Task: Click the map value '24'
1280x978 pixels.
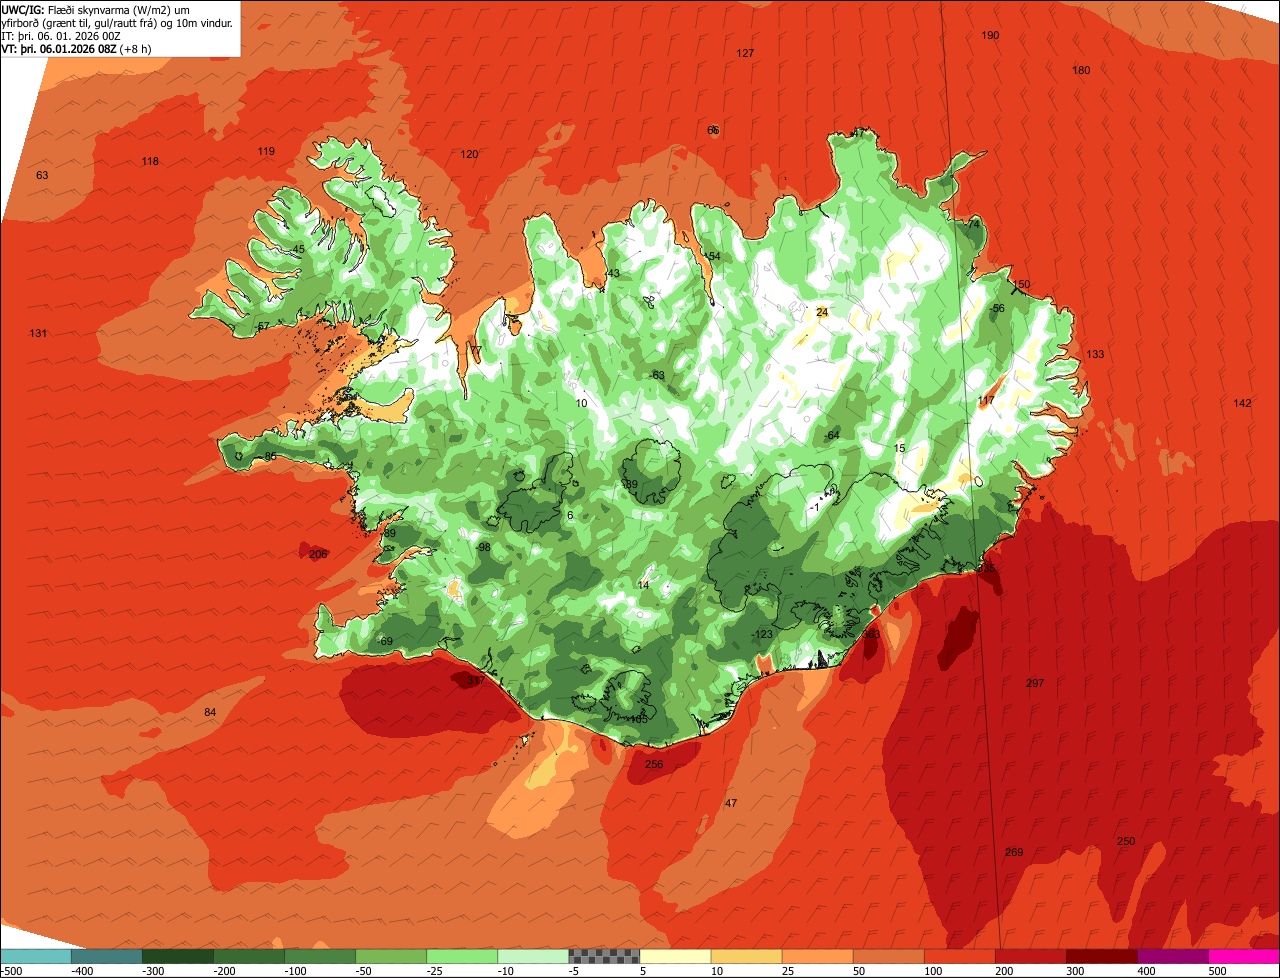Action: click(822, 312)
